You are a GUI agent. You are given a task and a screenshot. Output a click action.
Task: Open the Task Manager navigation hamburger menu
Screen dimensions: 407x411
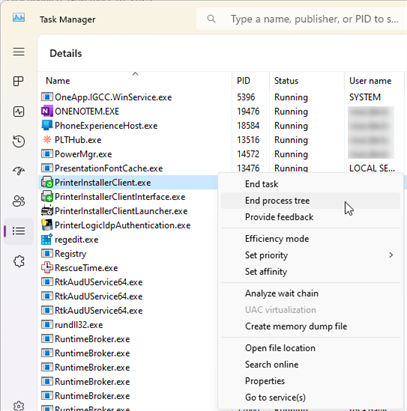tap(19, 52)
